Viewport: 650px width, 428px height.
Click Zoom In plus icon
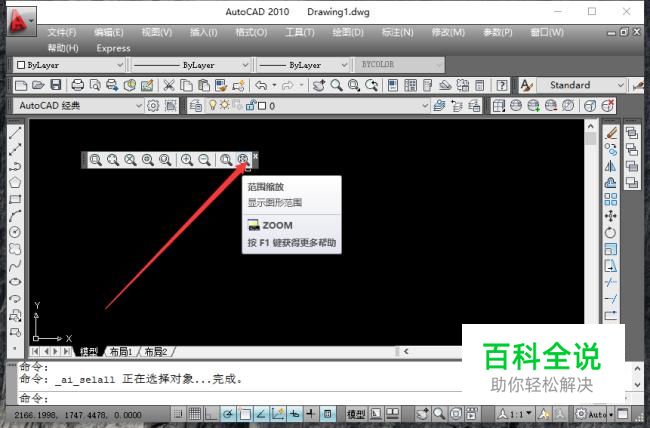[x=187, y=160]
